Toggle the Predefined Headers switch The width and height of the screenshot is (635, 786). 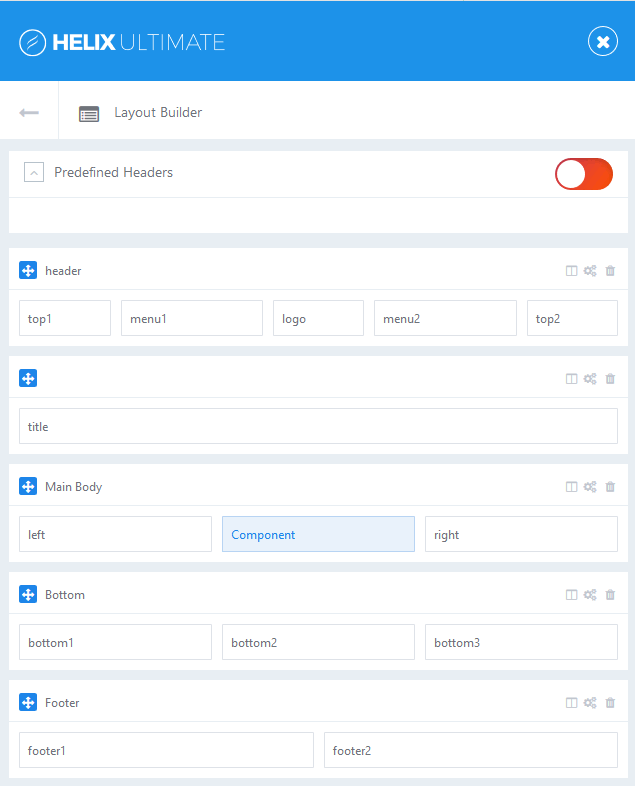point(583,174)
